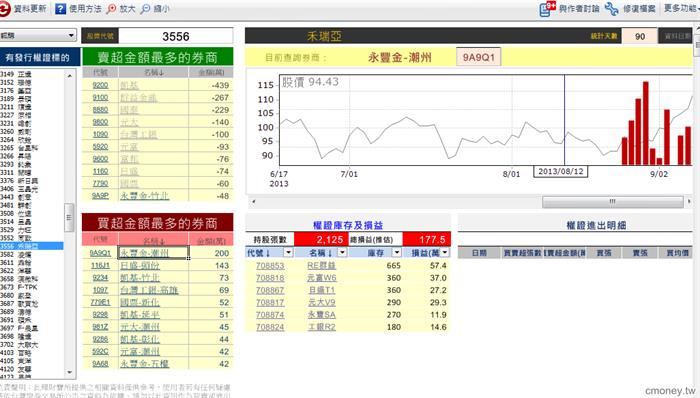Click 名稱 header in buy-side table
The image size is (700, 398).
(154, 241)
